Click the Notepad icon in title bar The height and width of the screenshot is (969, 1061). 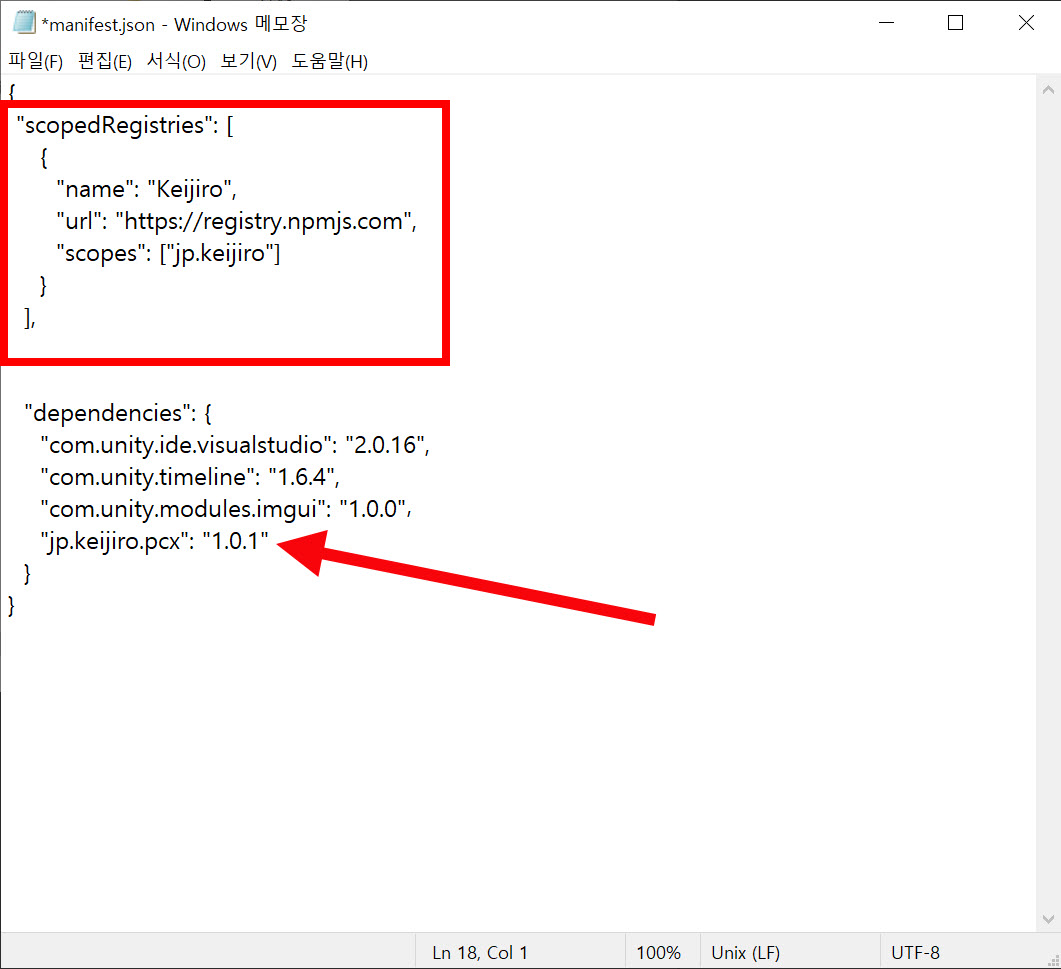pos(24,23)
